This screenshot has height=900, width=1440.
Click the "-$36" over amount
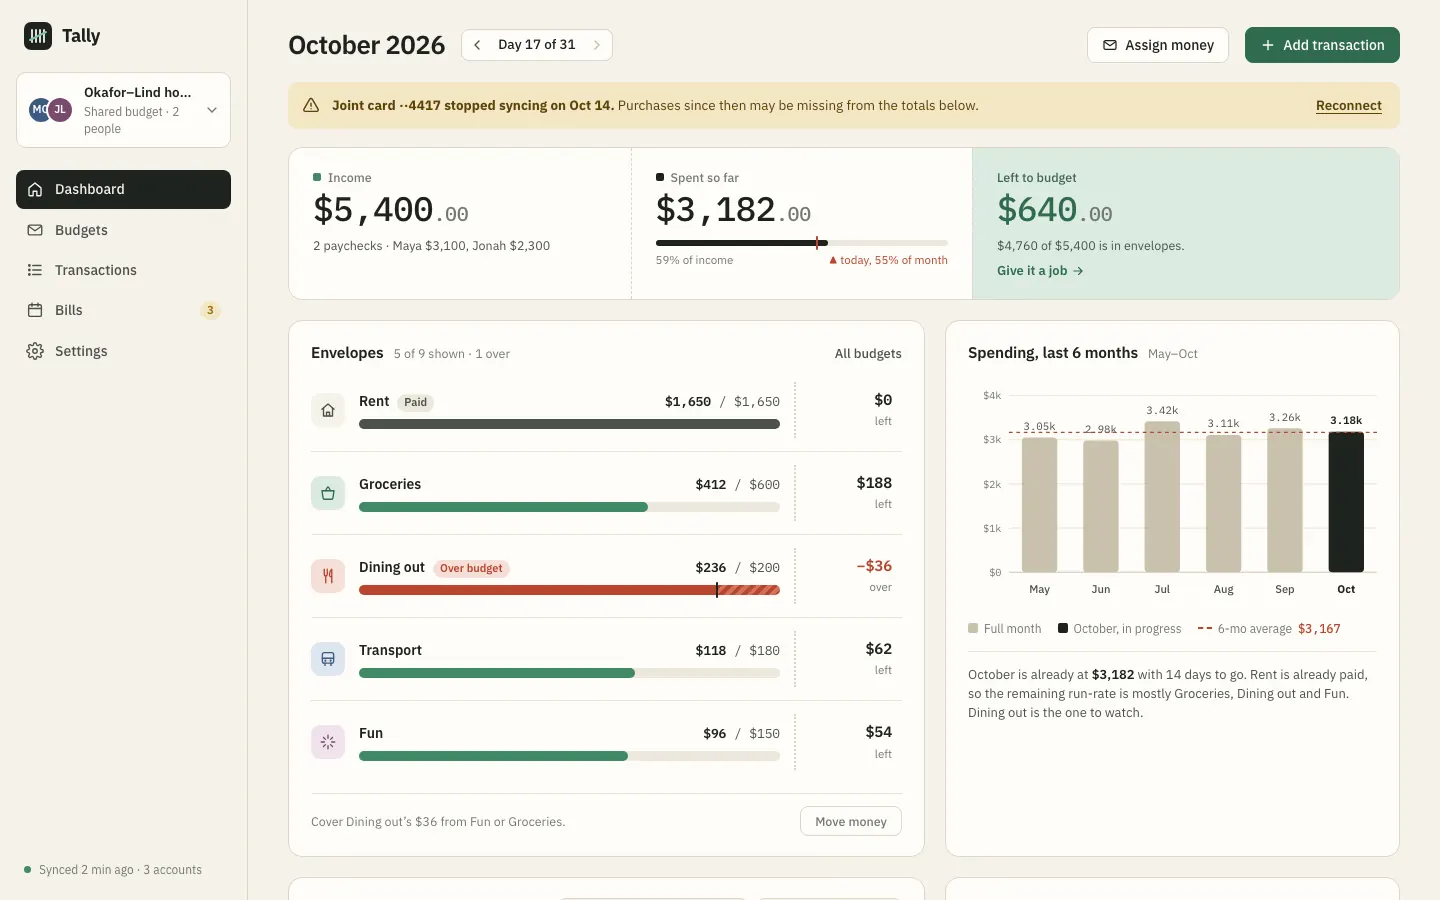tap(874, 566)
